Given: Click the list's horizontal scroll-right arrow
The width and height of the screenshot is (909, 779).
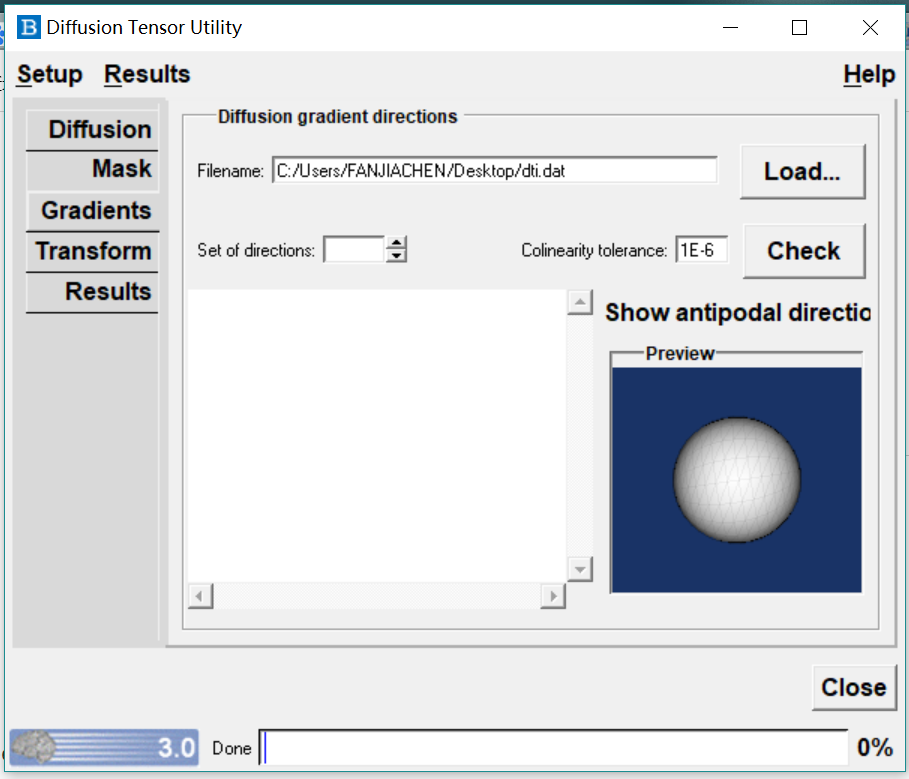Looking at the screenshot, I should click(552, 596).
